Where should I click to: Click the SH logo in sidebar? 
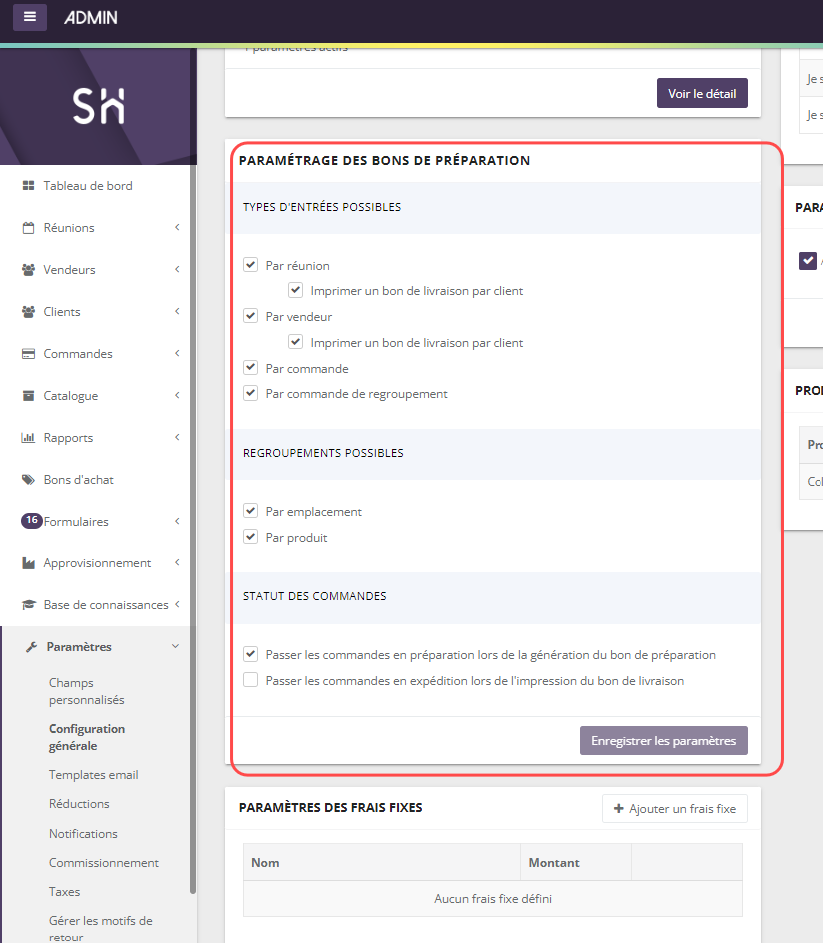coord(98,106)
